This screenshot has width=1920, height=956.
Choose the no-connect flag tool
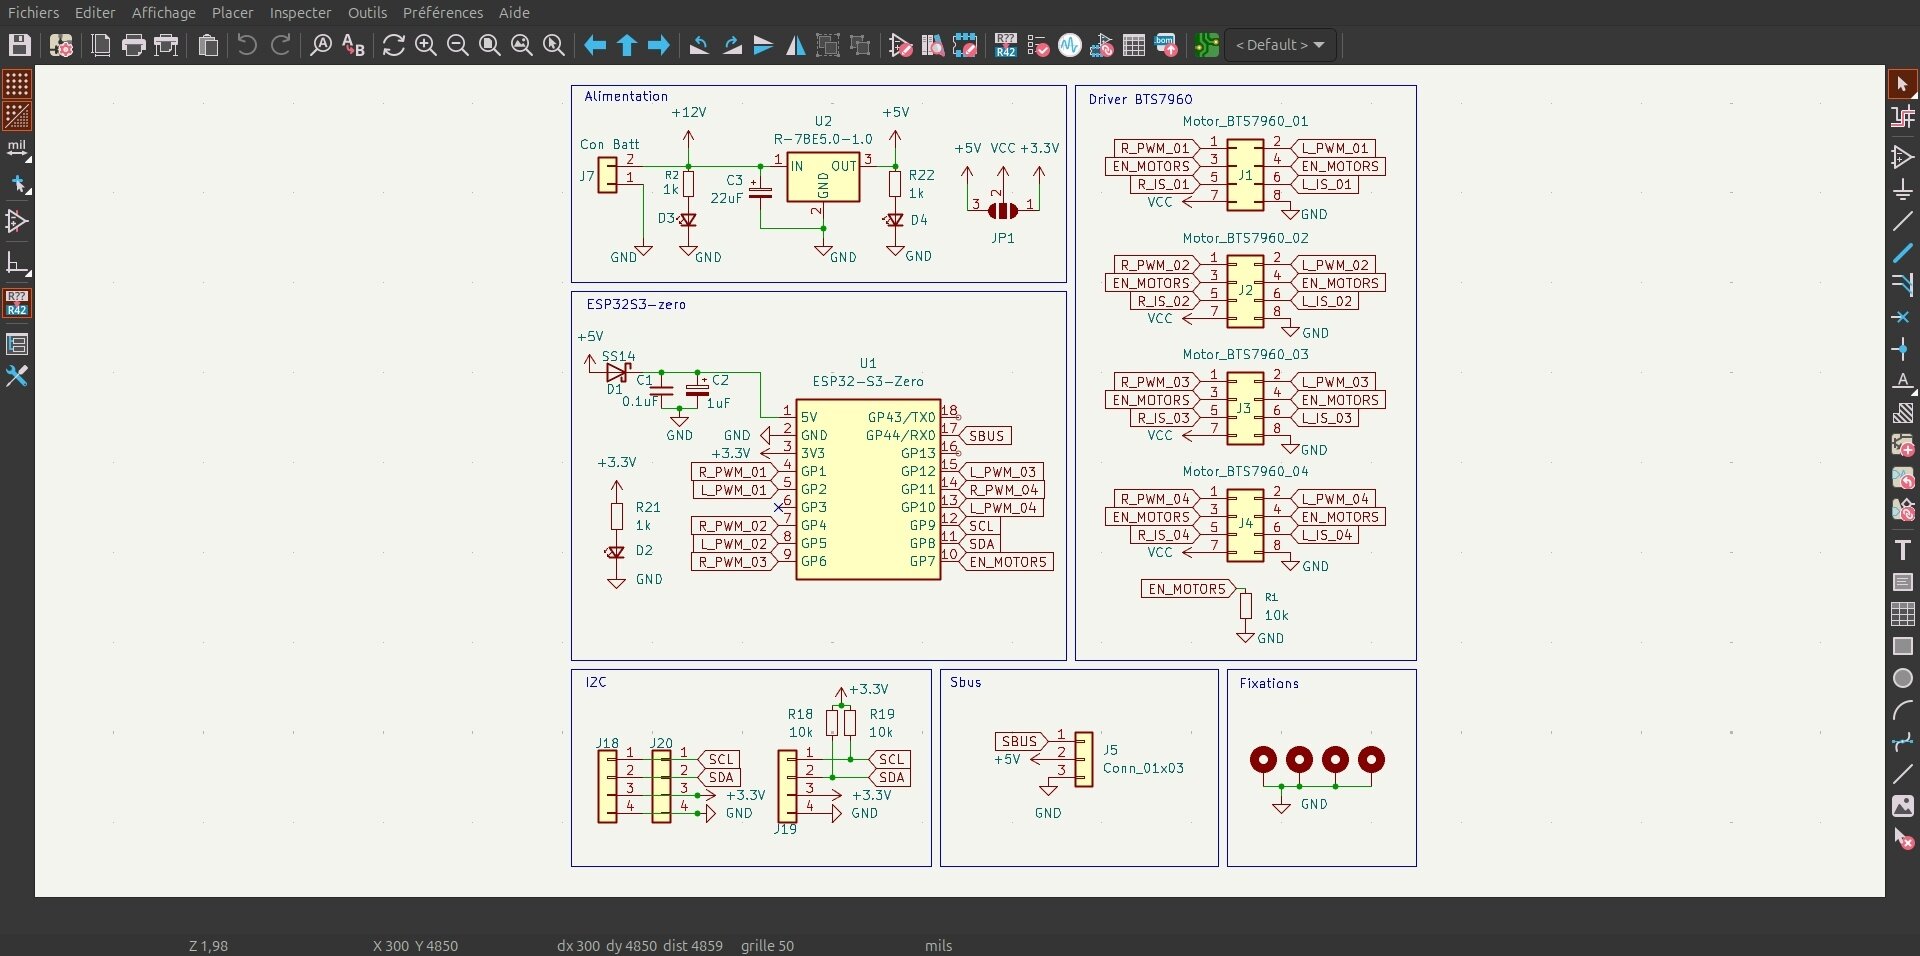[x=1903, y=317]
